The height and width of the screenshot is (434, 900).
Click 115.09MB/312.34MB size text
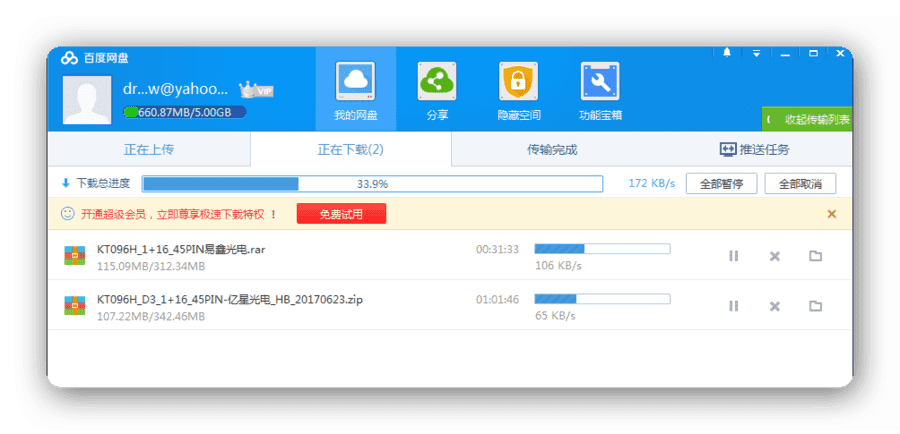151,266
